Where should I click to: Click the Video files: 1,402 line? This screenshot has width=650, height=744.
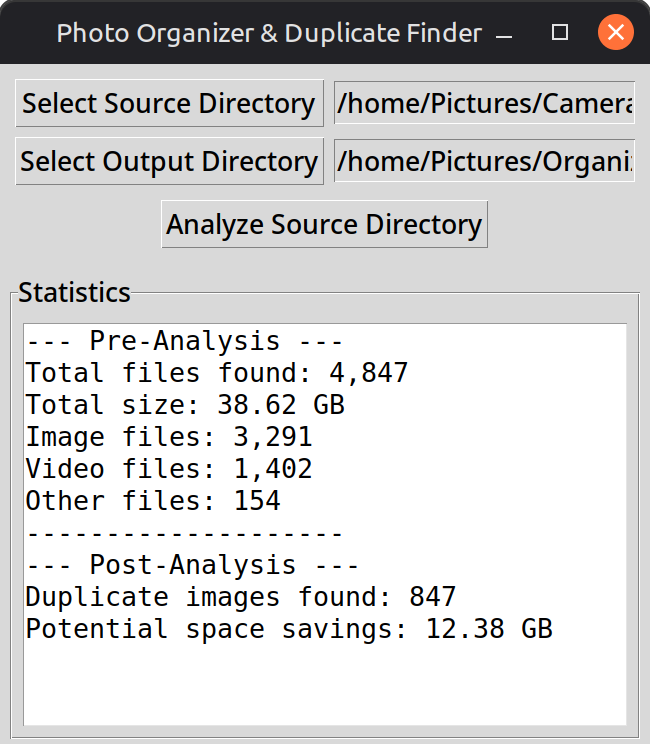[x=169, y=469]
